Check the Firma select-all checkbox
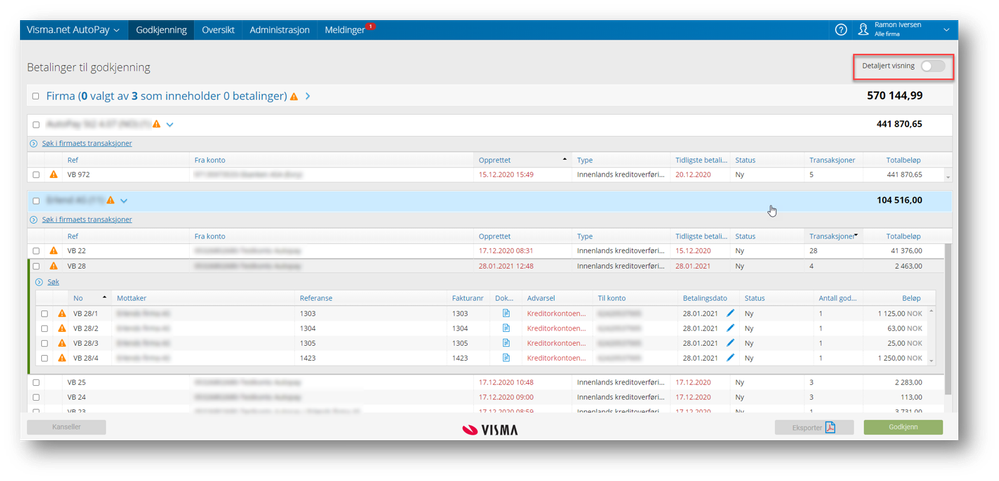 [36, 97]
